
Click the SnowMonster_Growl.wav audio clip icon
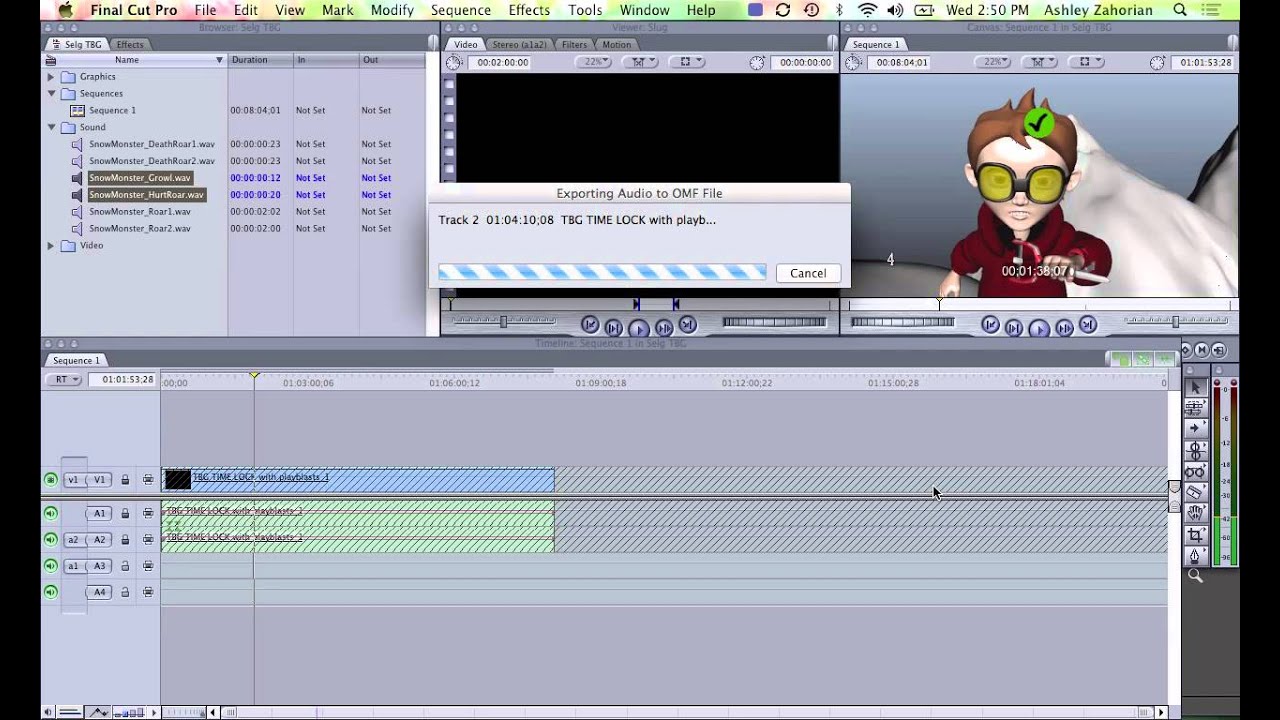pyautogui.click(x=77, y=178)
